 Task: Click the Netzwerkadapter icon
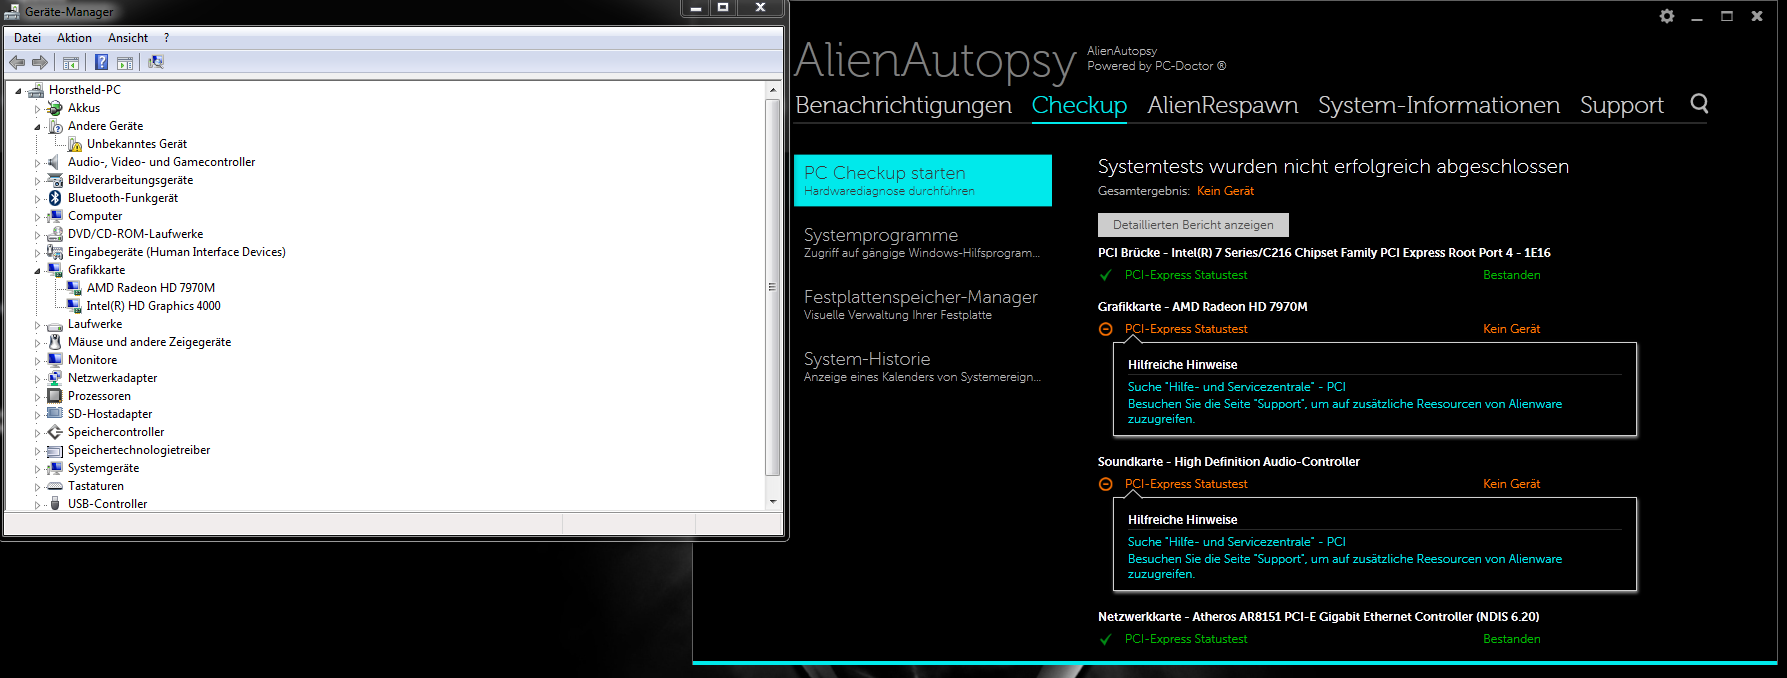point(55,378)
